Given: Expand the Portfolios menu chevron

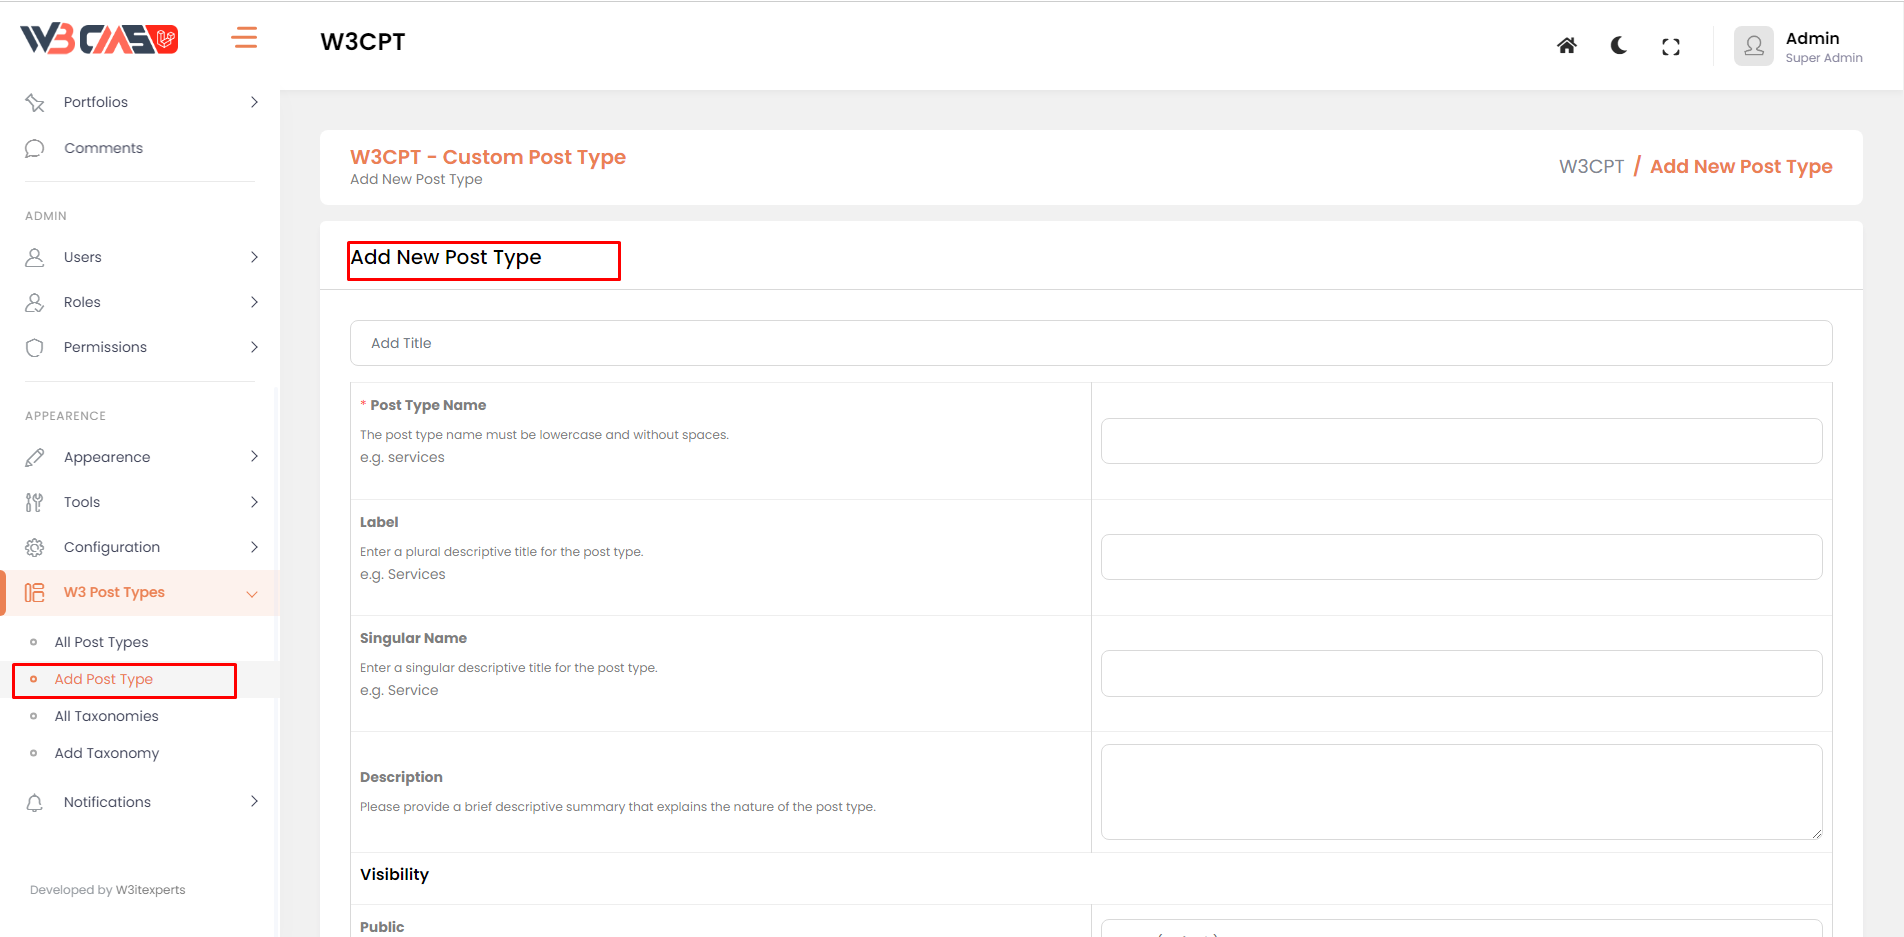Looking at the screenshot, I should click(254, 102).
